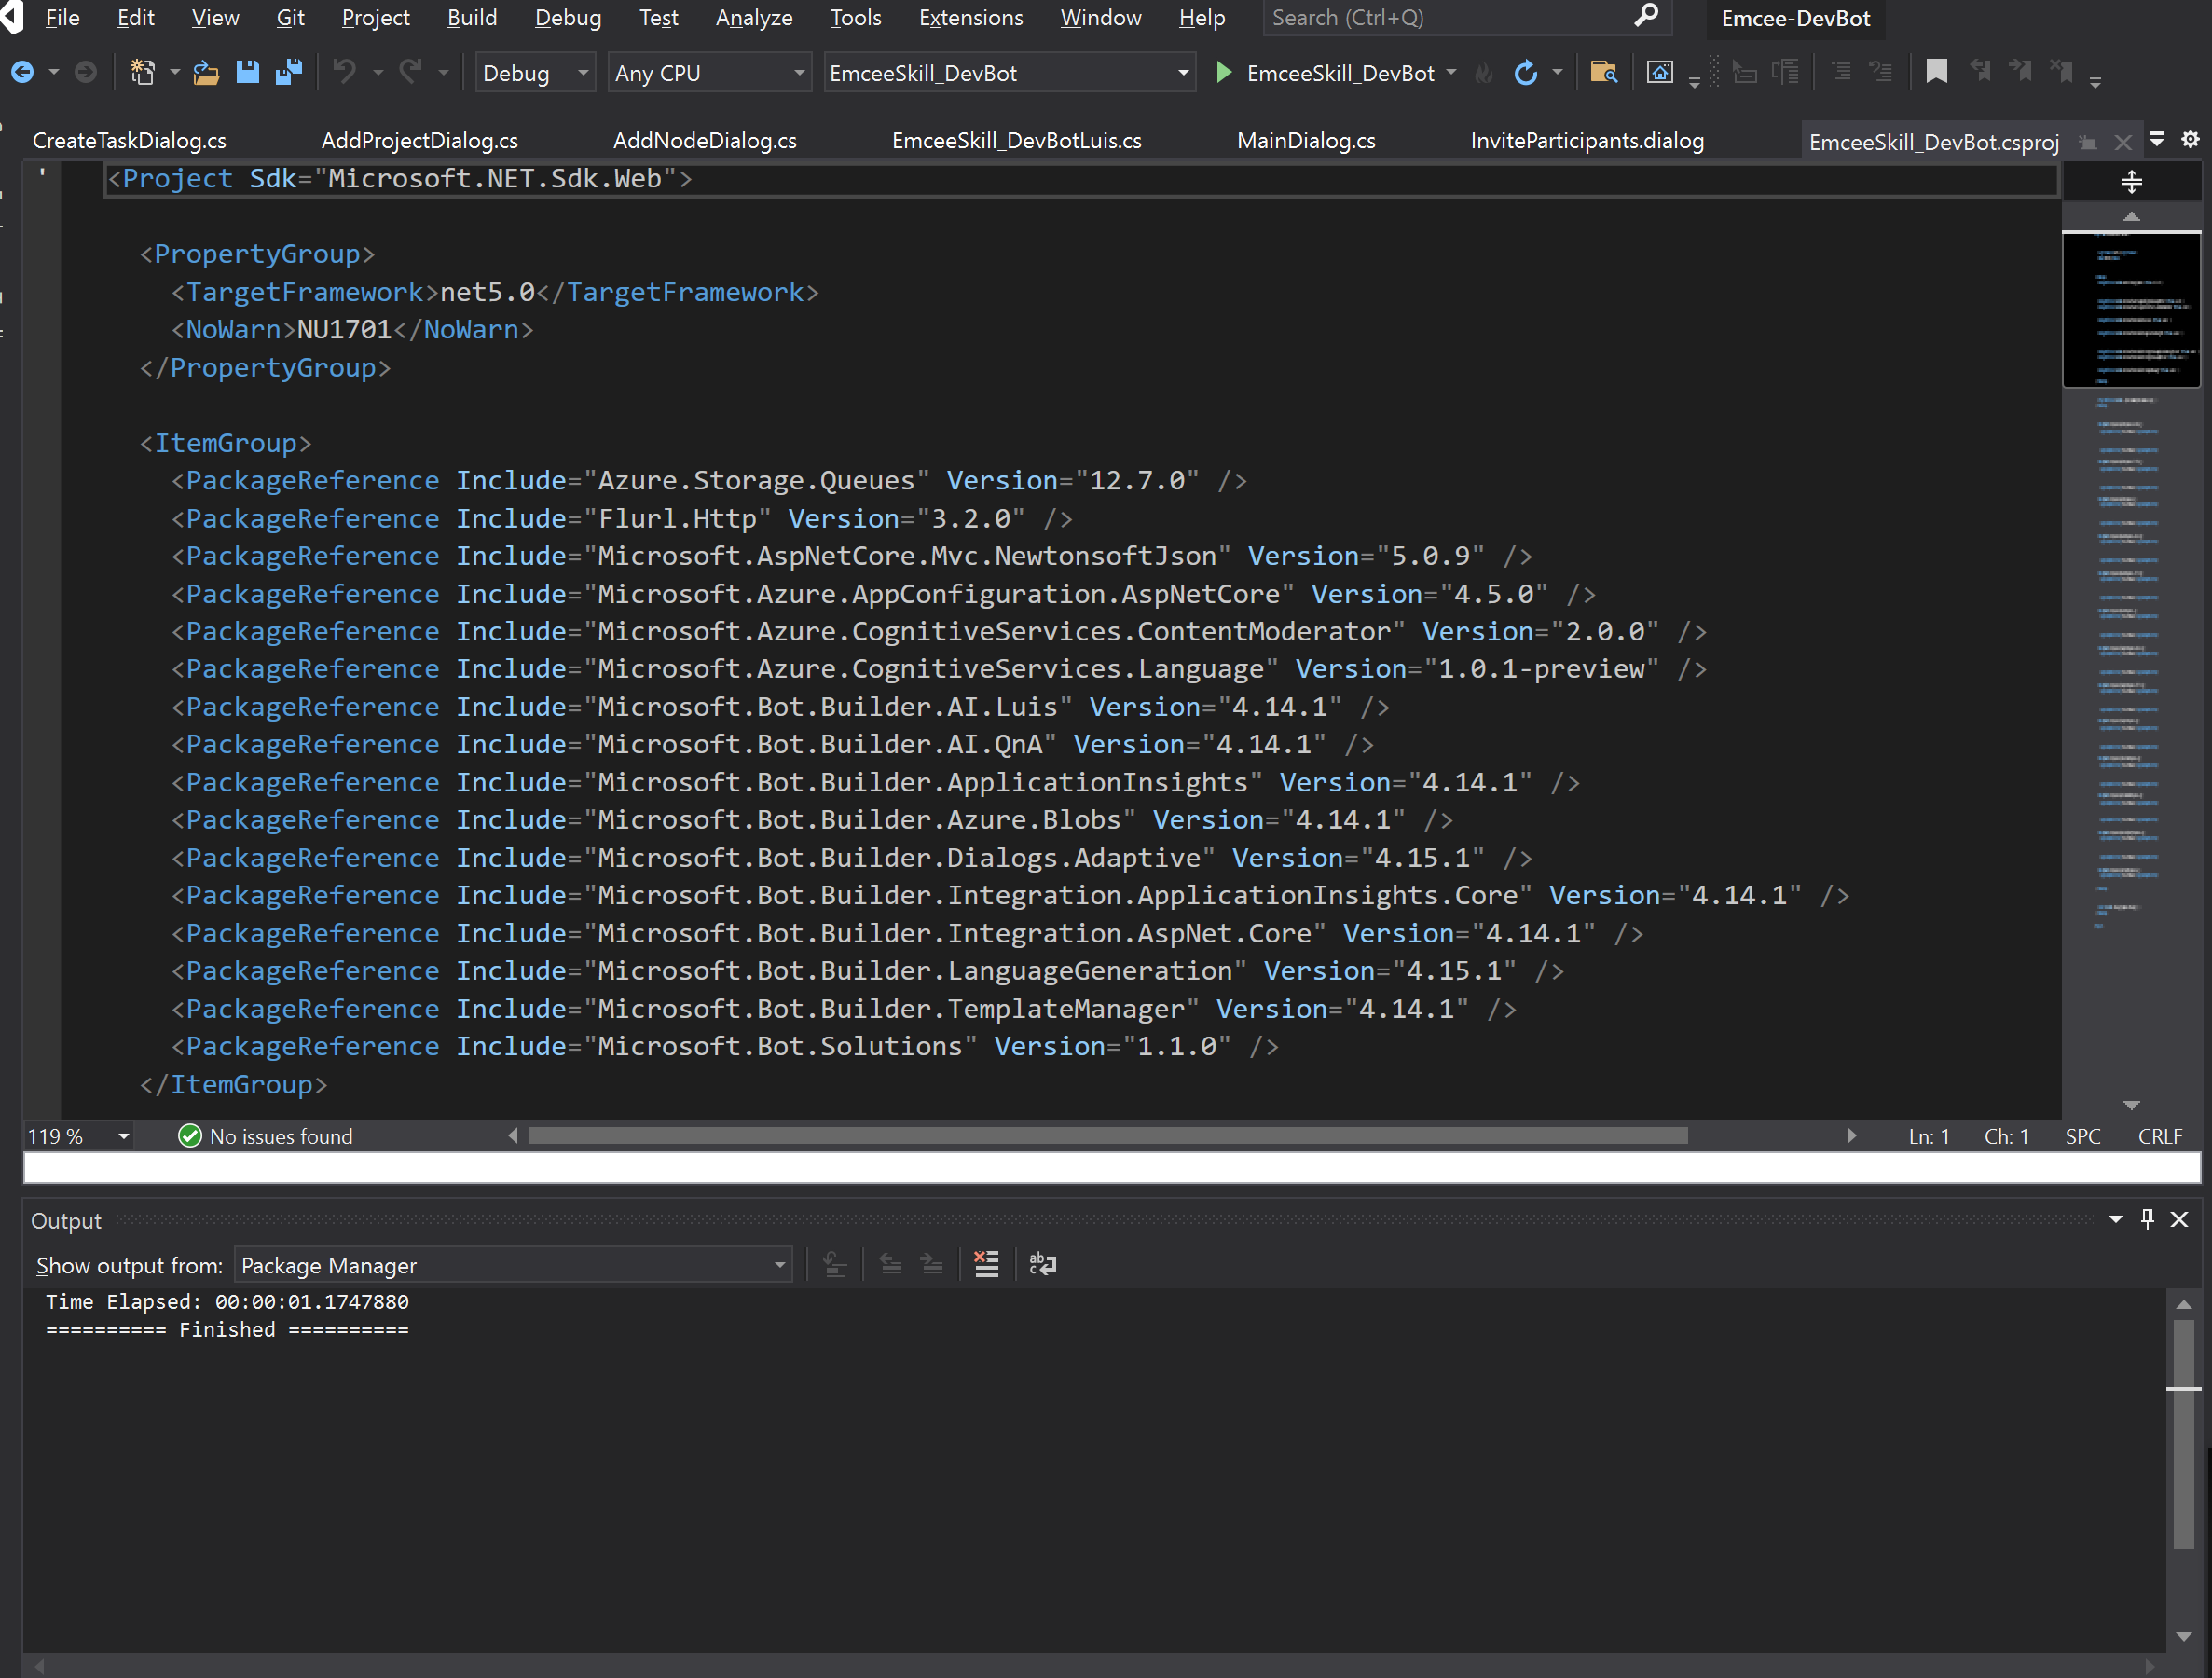Open the IntelliSense home/navigation icon

pos(1660,71)
